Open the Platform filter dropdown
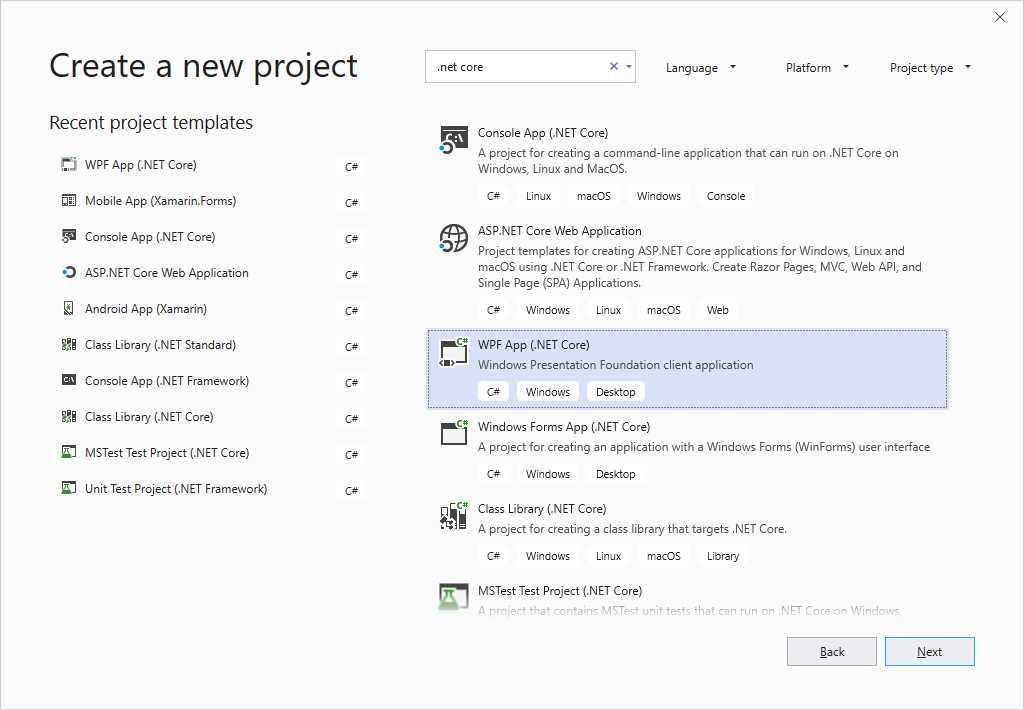Viewport: 1024px width, 710px height. (817, 67)
